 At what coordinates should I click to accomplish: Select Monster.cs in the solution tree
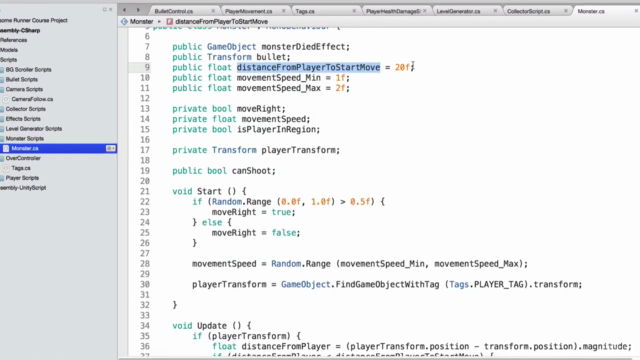point(25,149)
